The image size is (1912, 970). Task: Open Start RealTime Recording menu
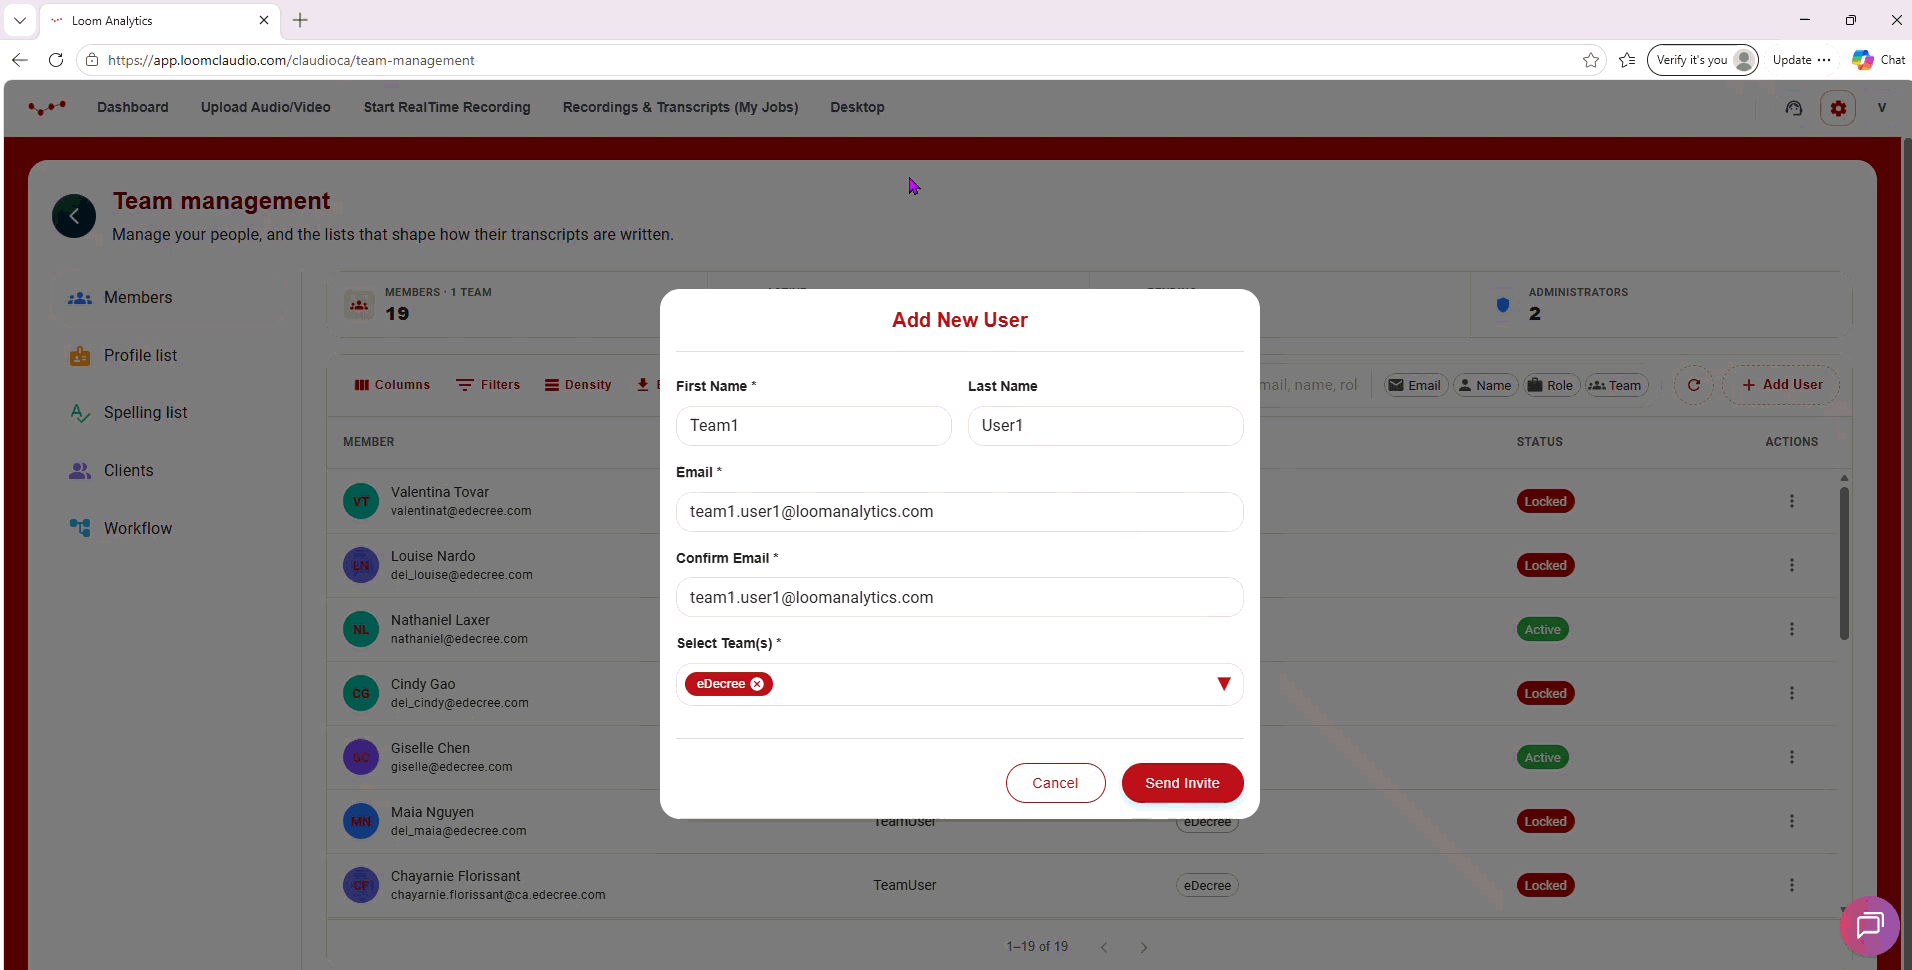click(x=447, y=107)
